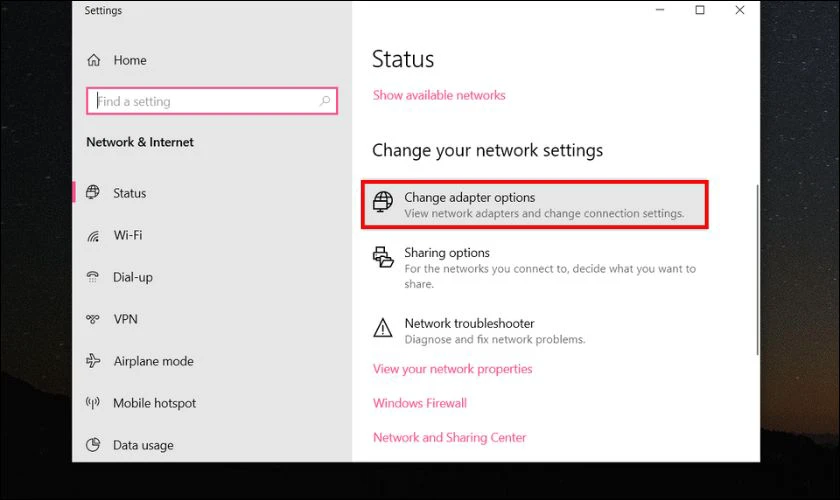
Task: Open the VPN icon in sidebar
Action: coord(94,320)
